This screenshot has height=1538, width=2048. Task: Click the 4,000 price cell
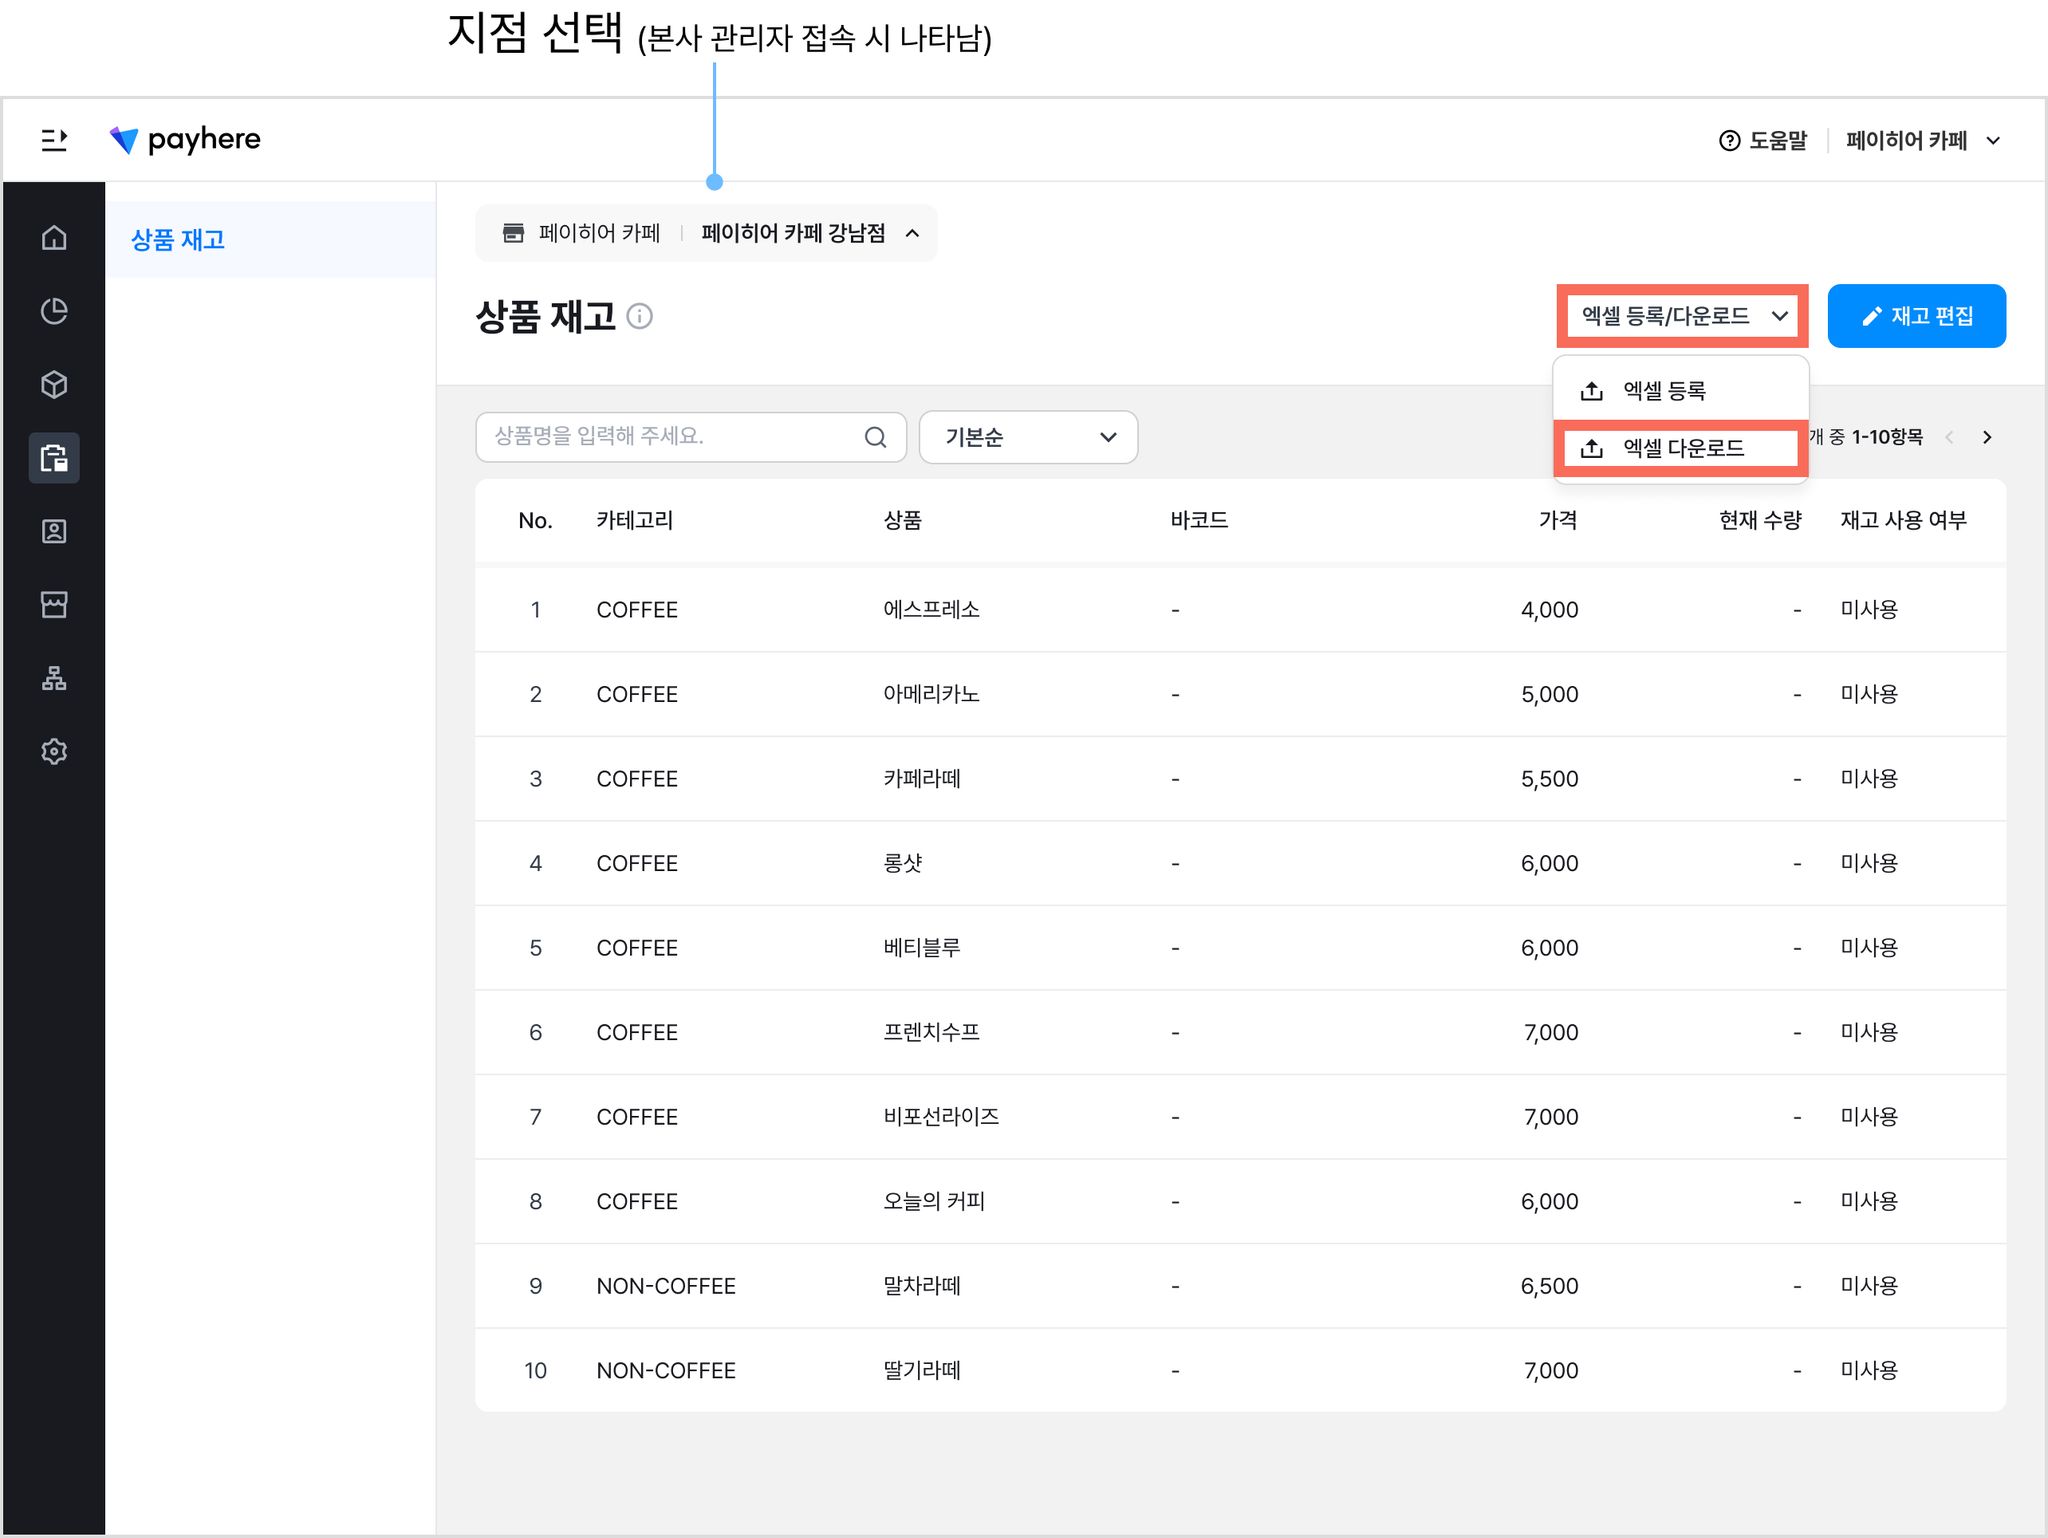(x=1549, y=610)
